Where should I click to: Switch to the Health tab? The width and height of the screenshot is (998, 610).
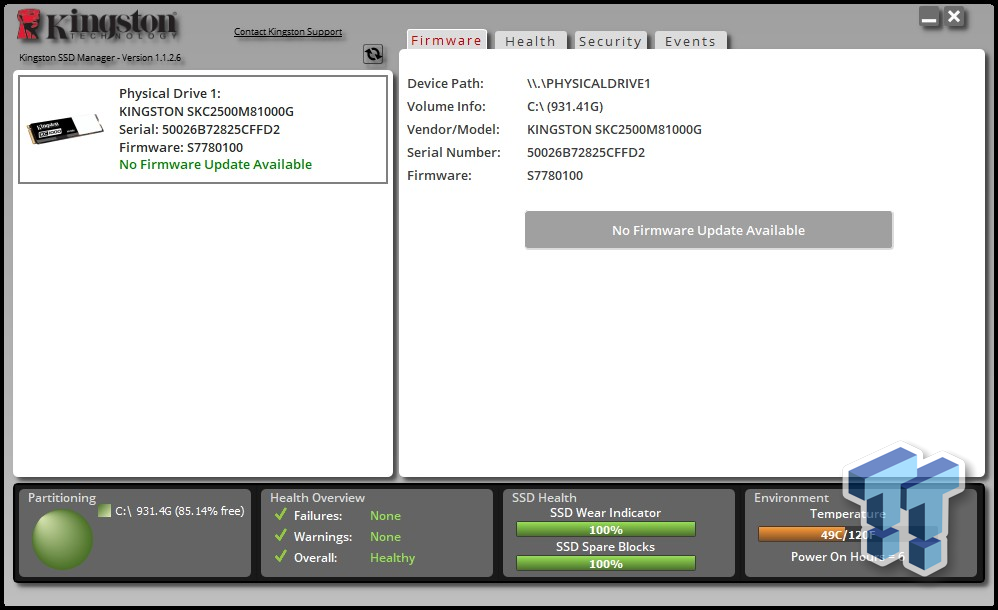[530, 41]
